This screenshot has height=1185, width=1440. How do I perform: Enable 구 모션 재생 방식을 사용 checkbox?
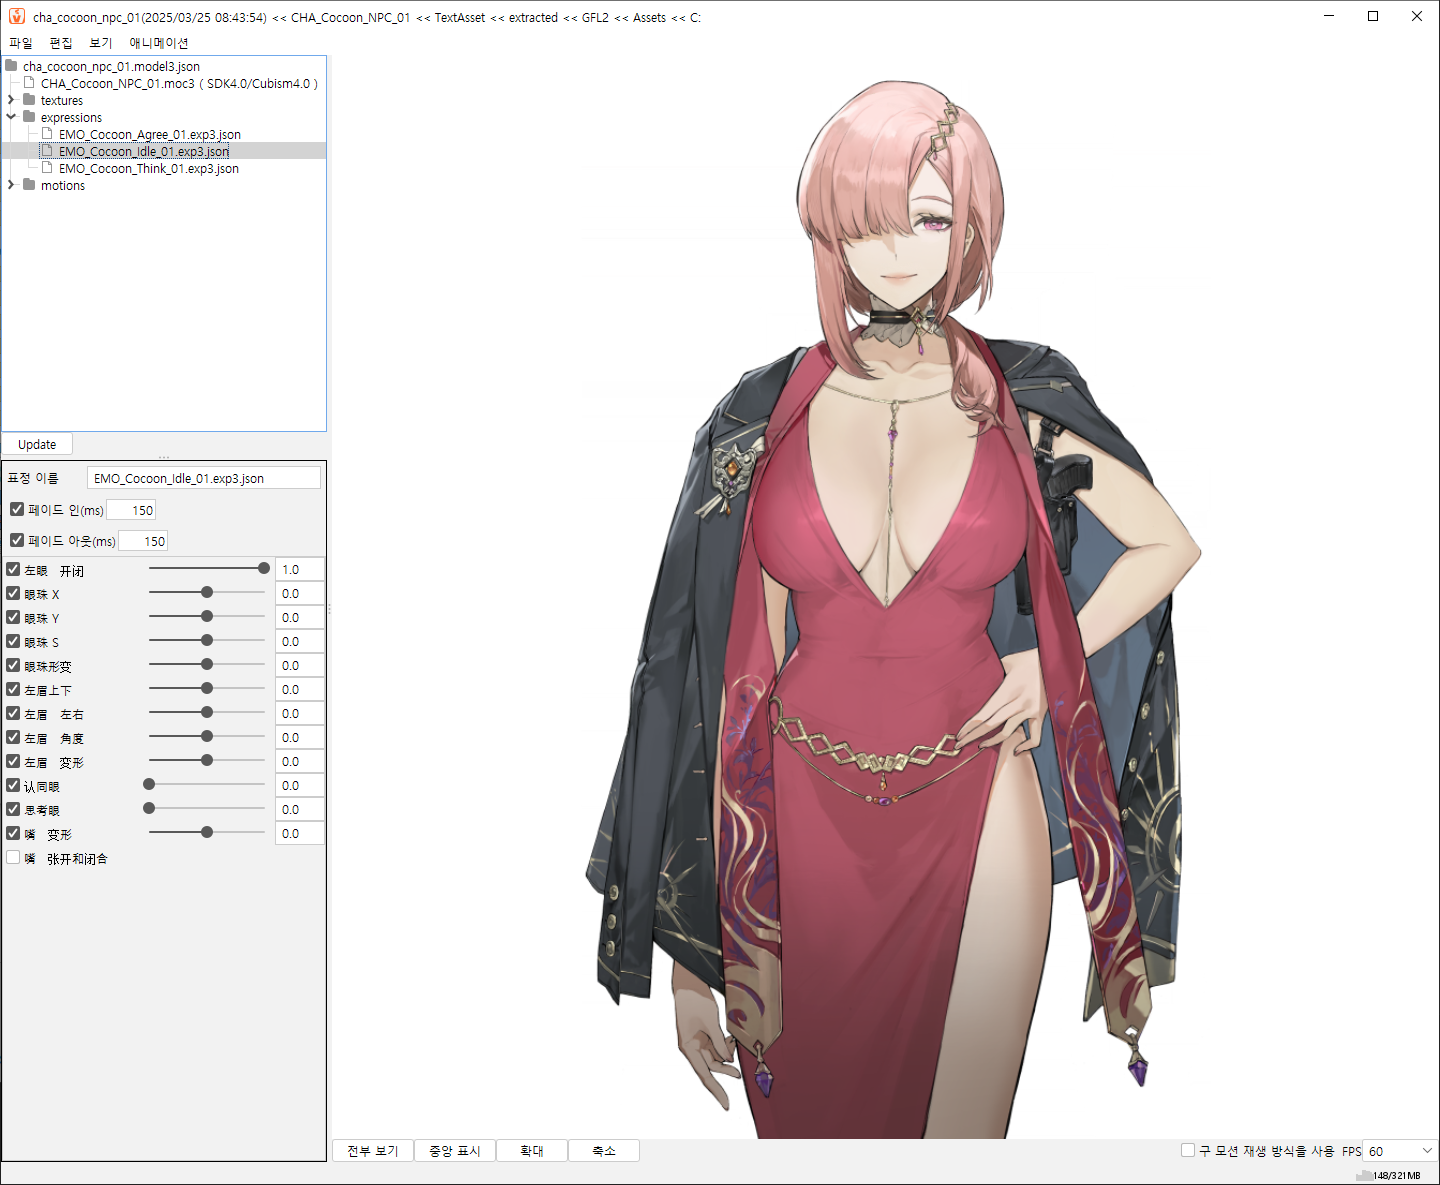[x=1188, y=1150]
